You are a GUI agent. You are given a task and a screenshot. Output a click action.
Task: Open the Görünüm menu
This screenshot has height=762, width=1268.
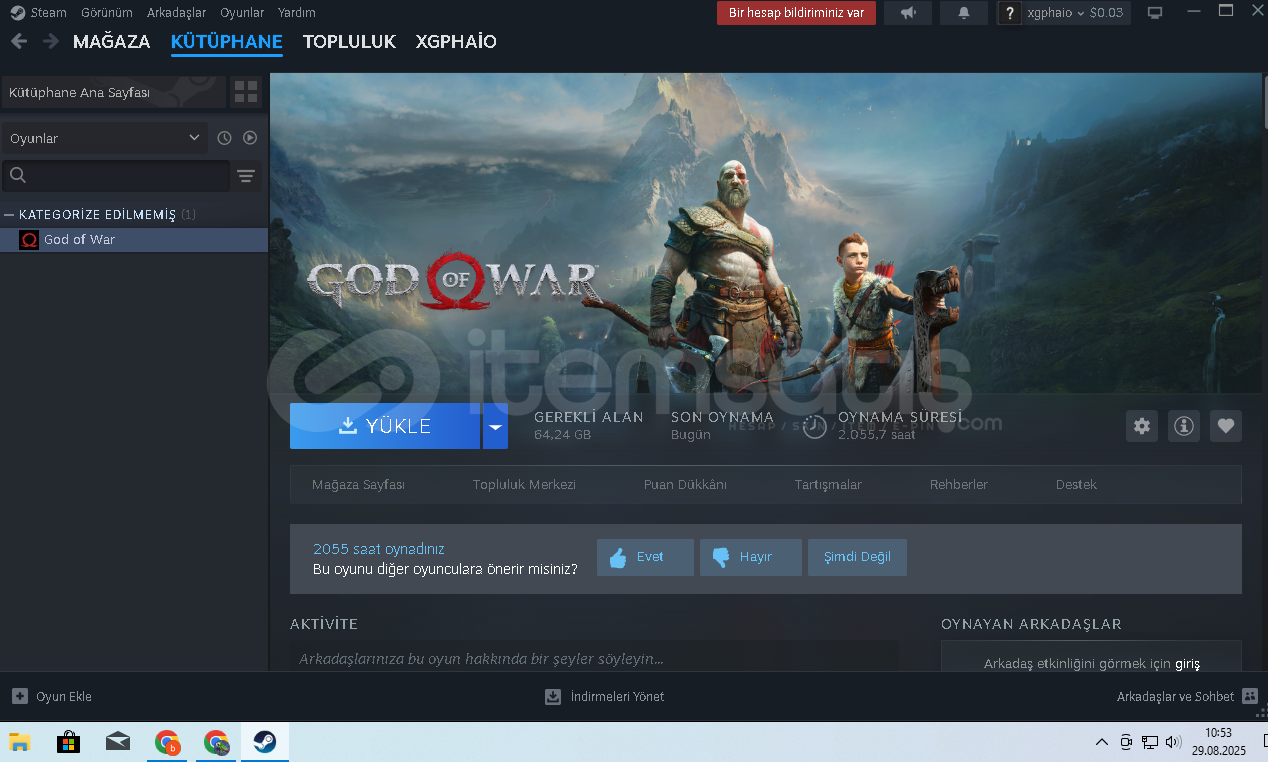(107, 13)
